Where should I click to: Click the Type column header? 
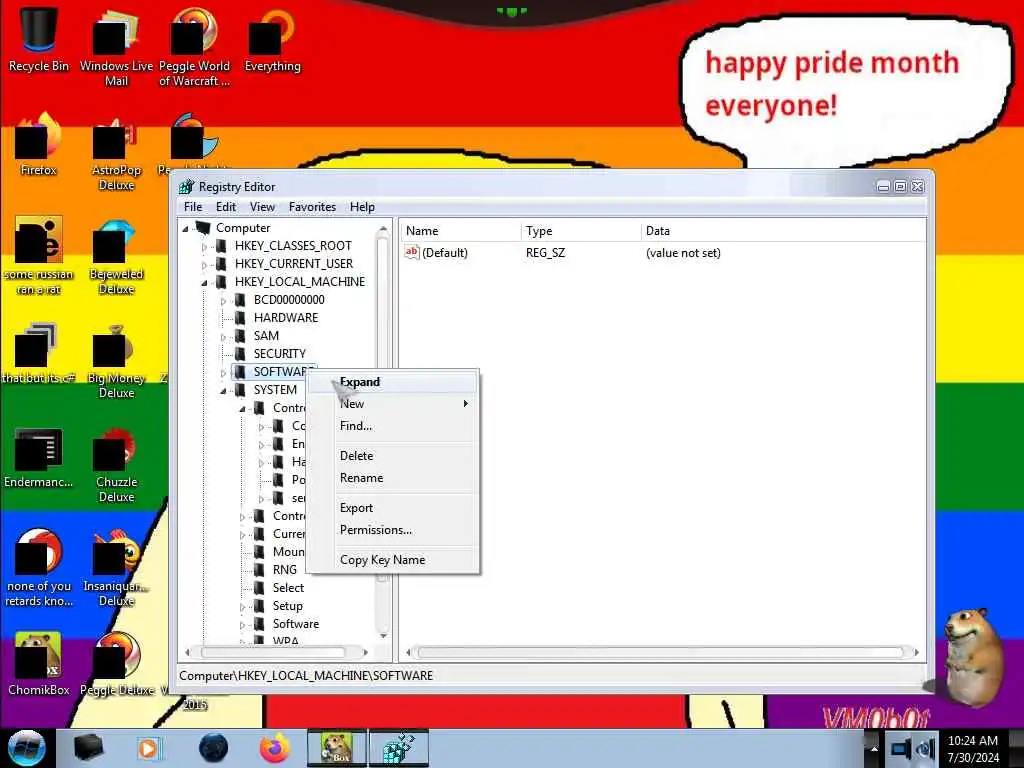pyautogui.click(x=581, y=231)
